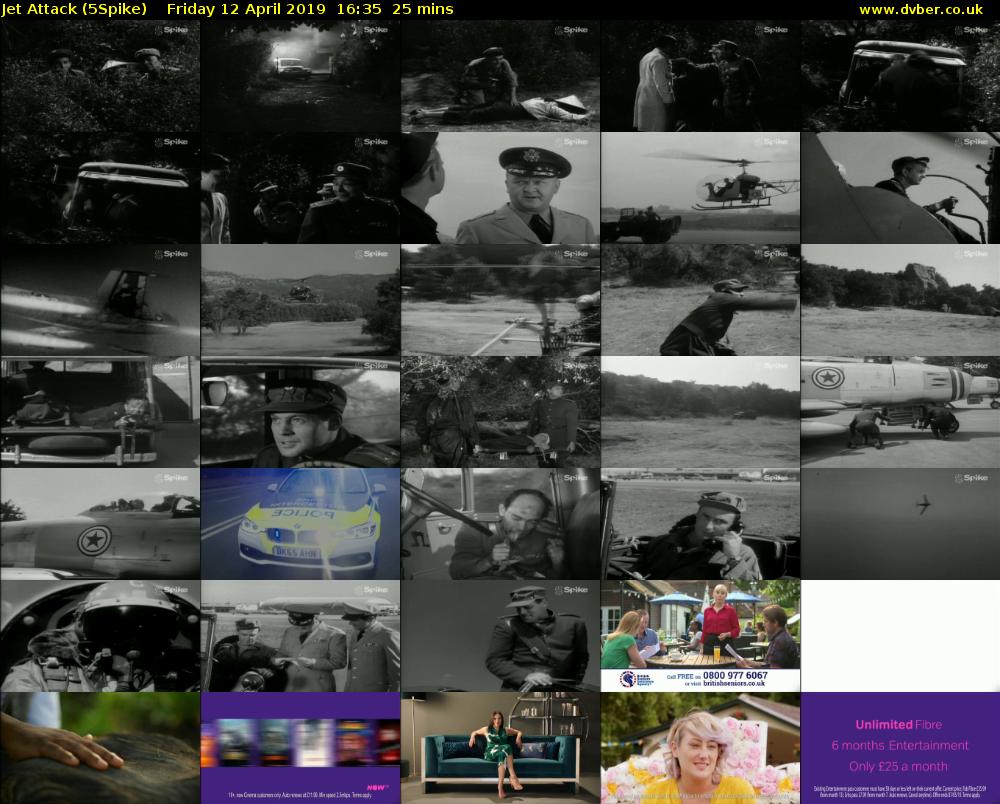Select the thumbnail of a figure inside a dark car
1000x804 pixels.
click(901, 76)
